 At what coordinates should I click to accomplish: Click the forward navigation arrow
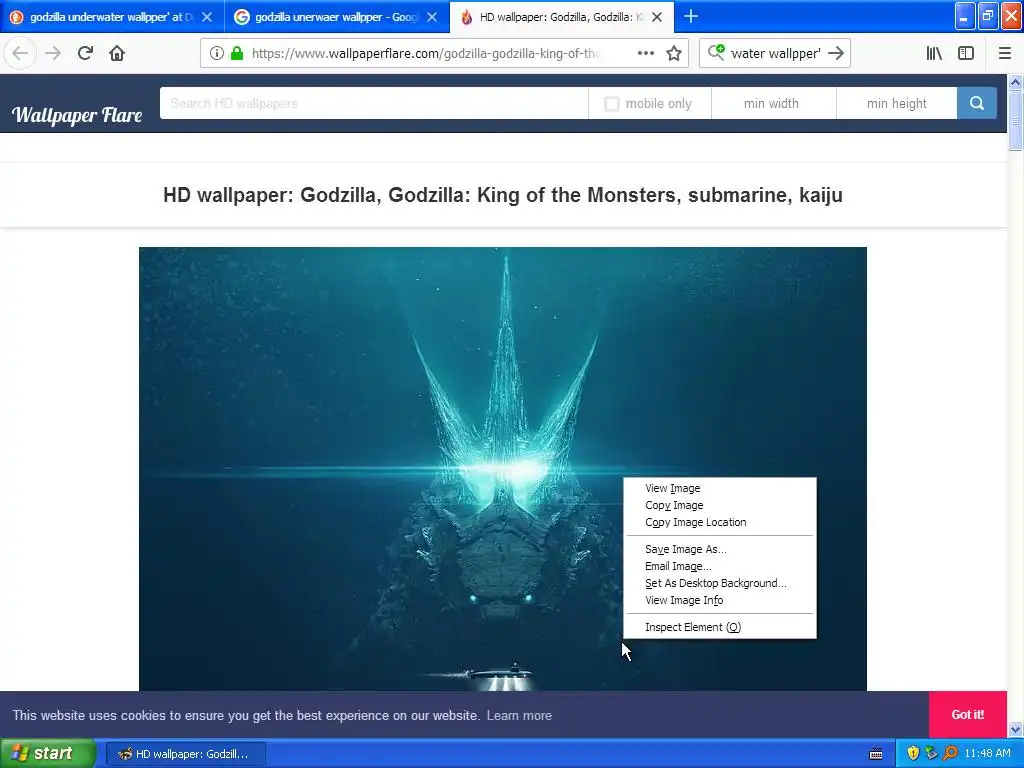(53, 54)
